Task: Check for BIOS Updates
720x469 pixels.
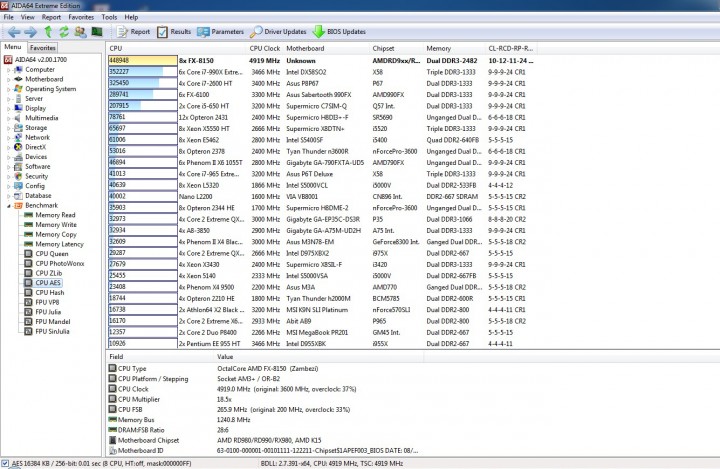Action: click(339, 32)
